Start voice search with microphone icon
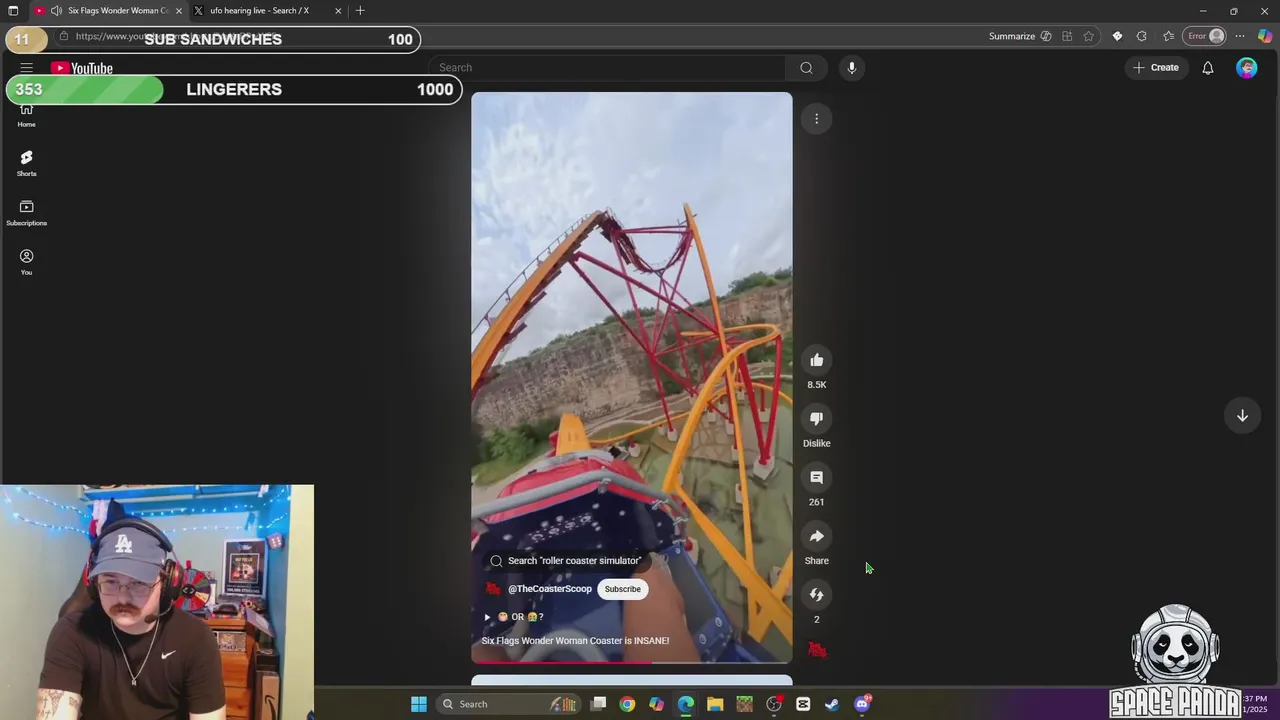This screenshot has height=720, width=1280. coord(852,68)
